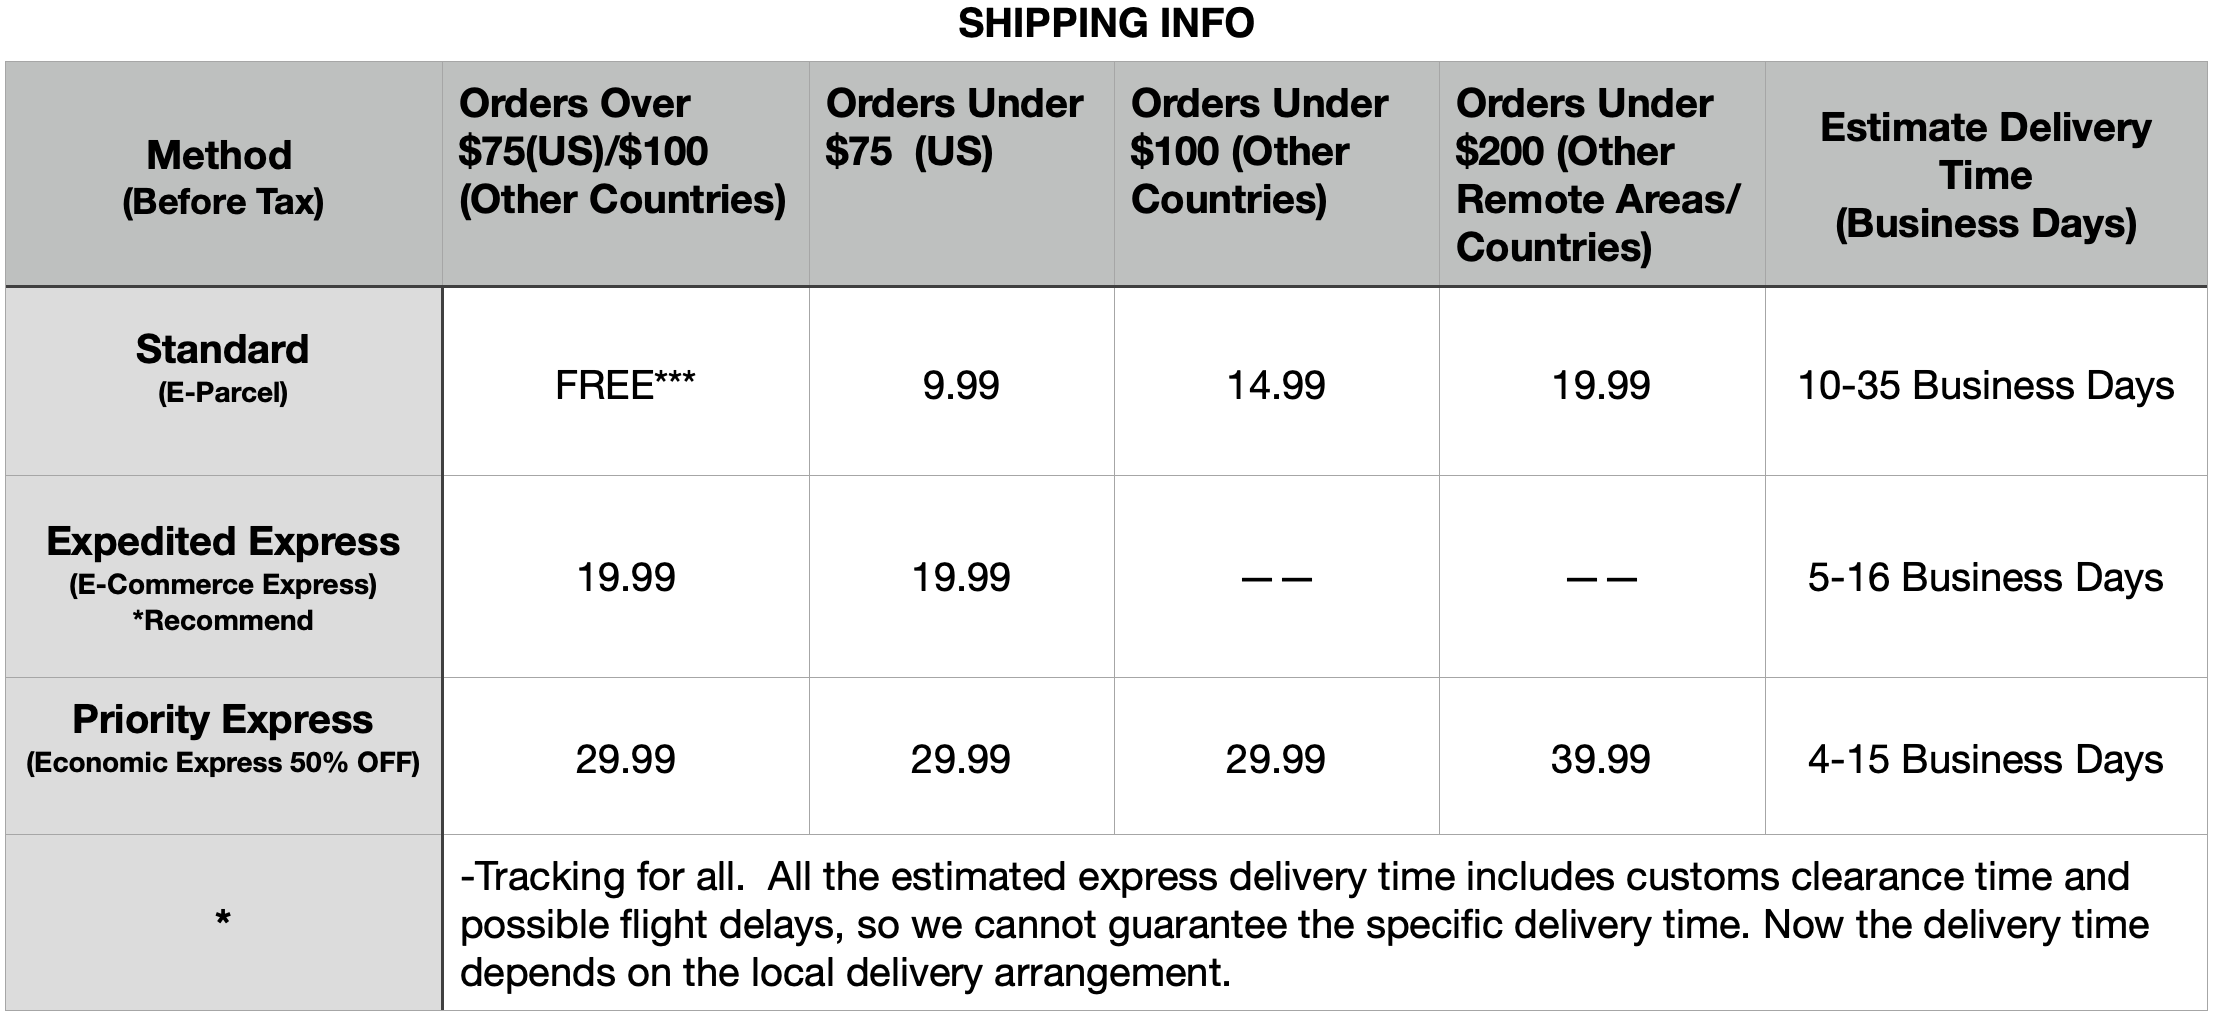
Task: Click the 39.99 price cell
Action: pos(1600,759)
